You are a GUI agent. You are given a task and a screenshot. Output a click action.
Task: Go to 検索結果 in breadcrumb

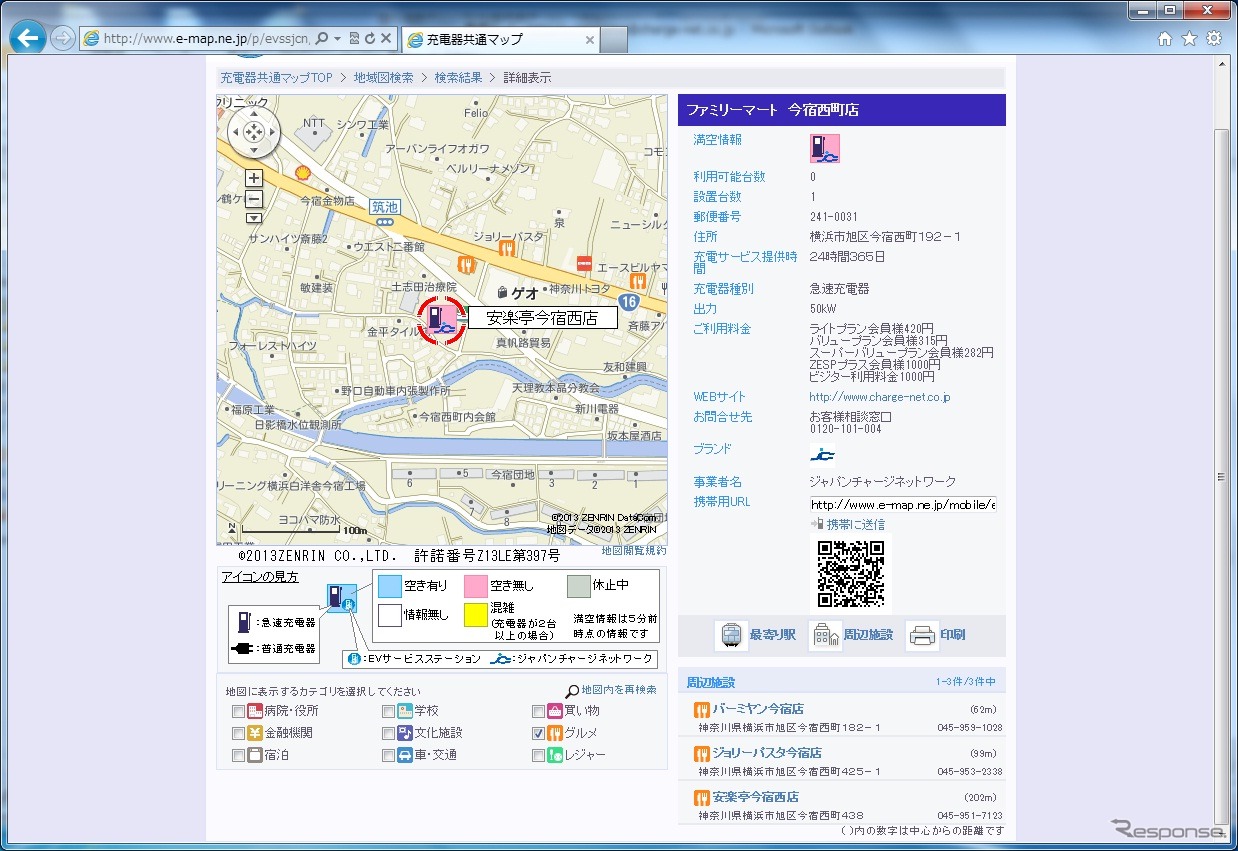(458, 78)
